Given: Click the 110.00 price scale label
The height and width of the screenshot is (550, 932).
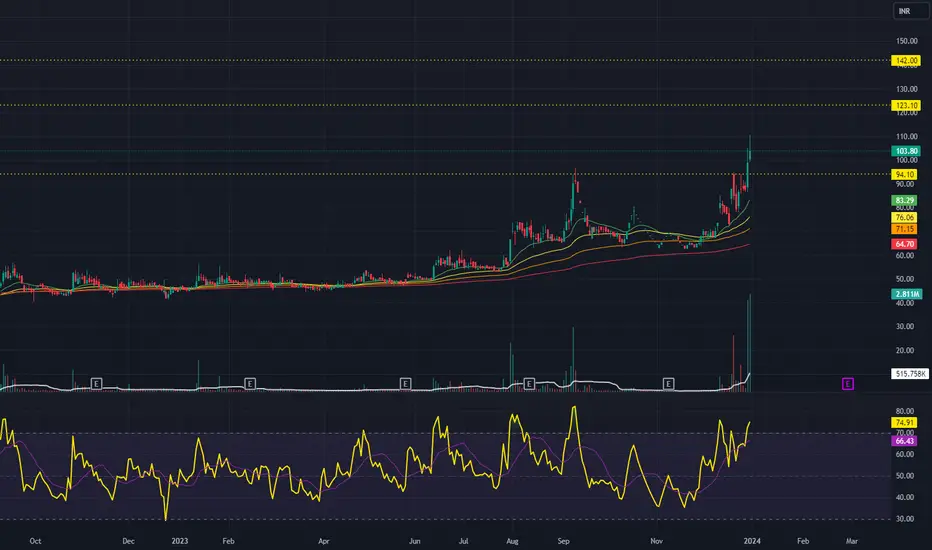Looking at the screenshot, I should (907, 137).
